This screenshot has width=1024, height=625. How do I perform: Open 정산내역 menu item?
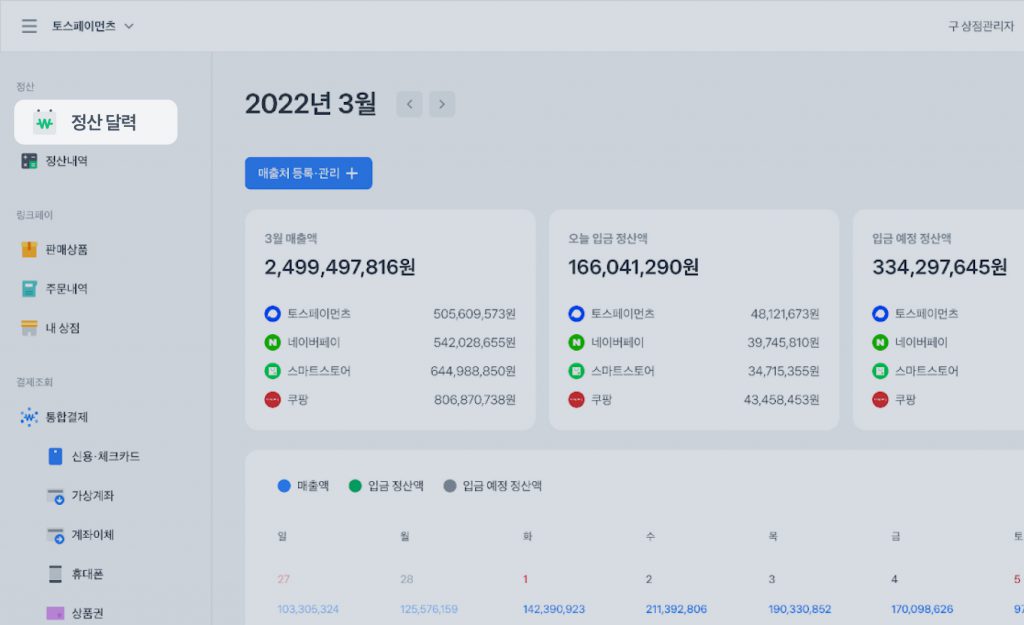click(66, 161)
